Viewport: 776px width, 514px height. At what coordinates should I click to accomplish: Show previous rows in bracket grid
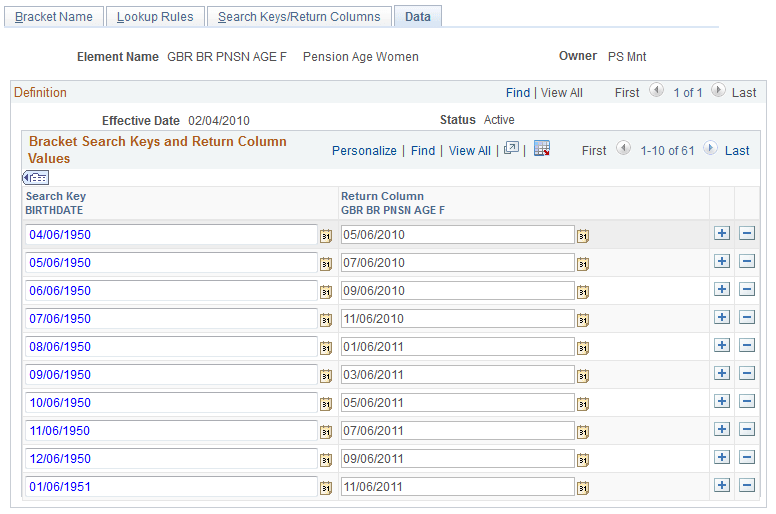tap(624, 148)
